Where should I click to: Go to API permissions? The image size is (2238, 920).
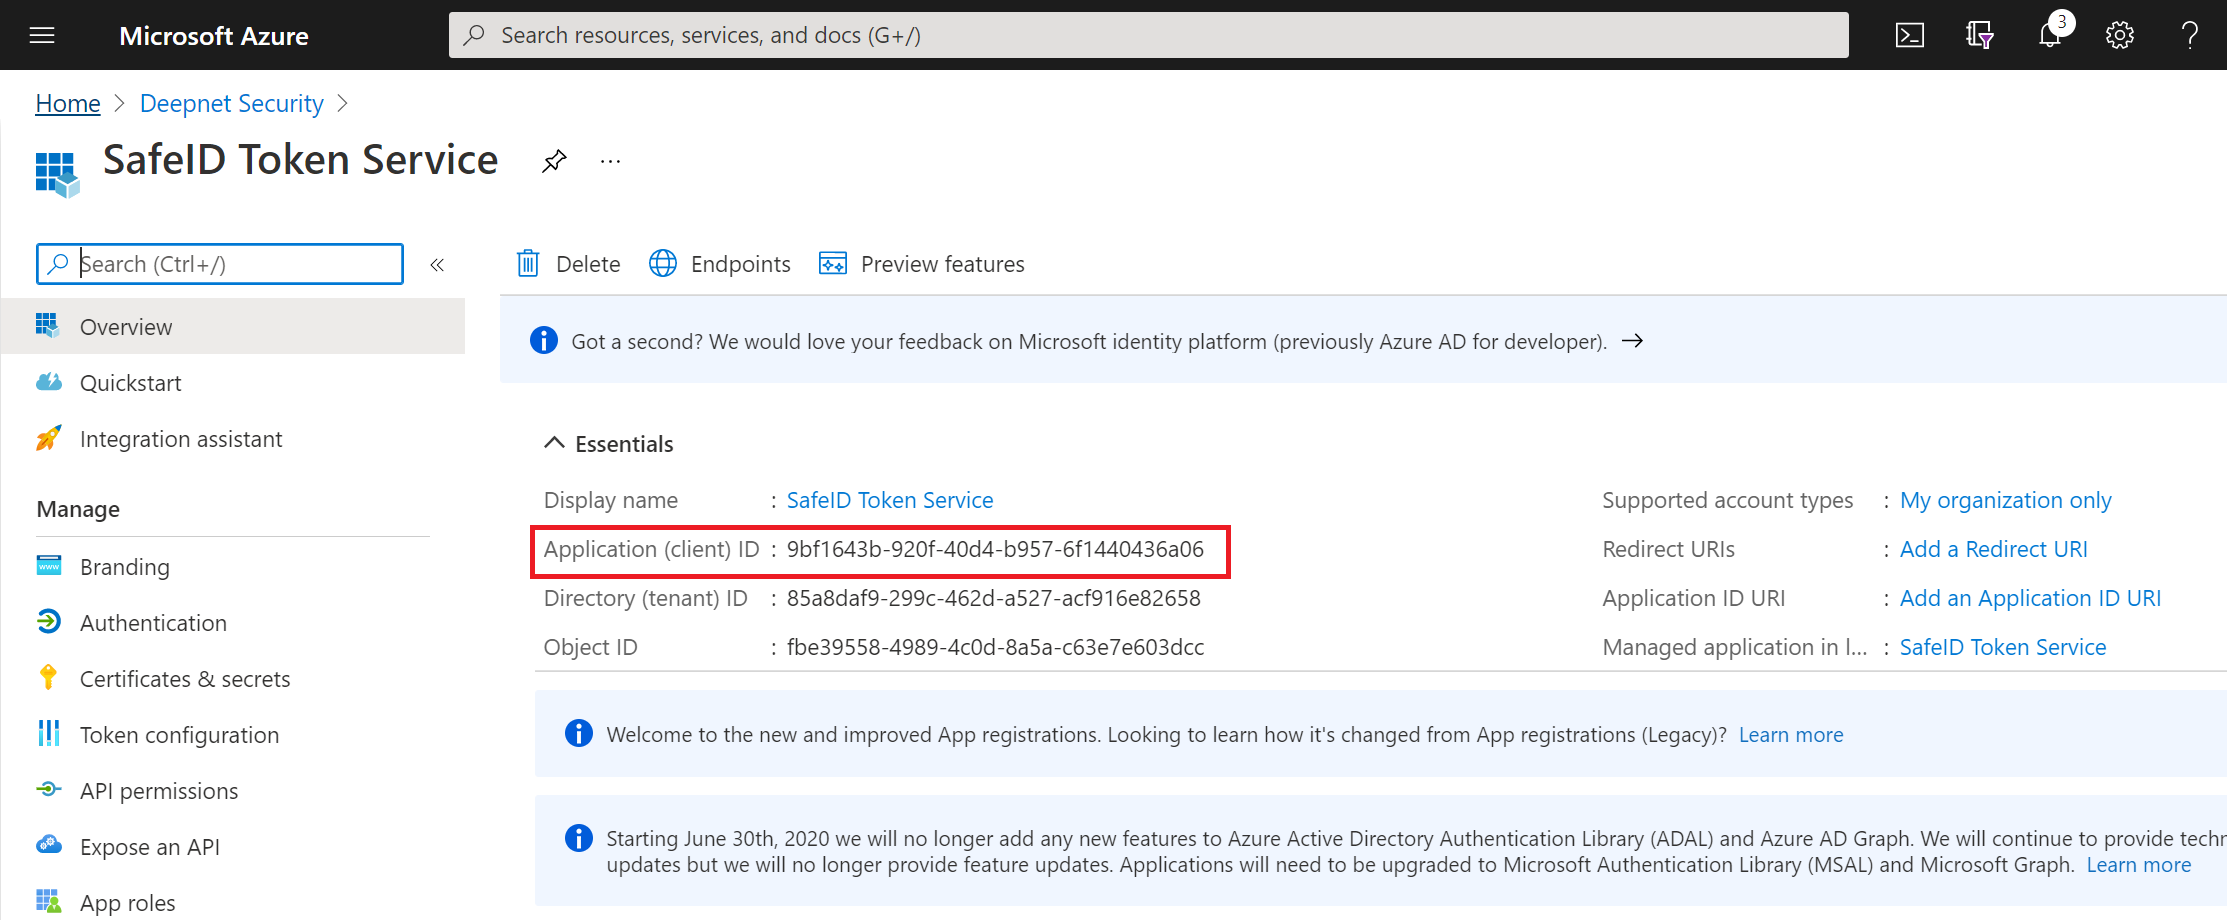point(158,791)
